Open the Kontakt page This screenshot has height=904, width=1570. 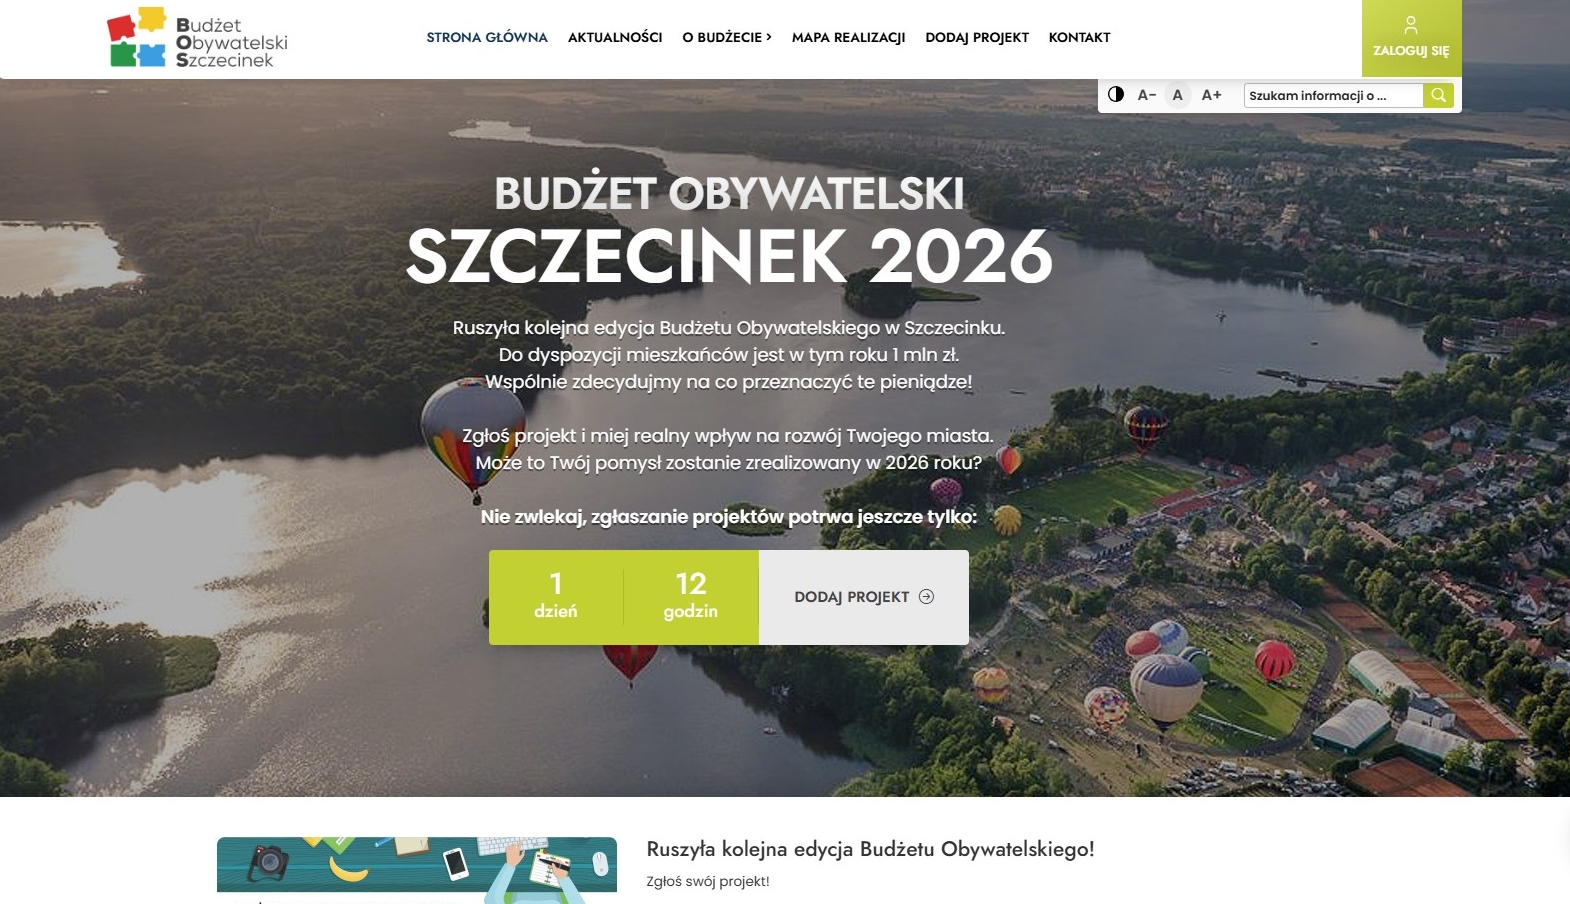coord(1079,37)
